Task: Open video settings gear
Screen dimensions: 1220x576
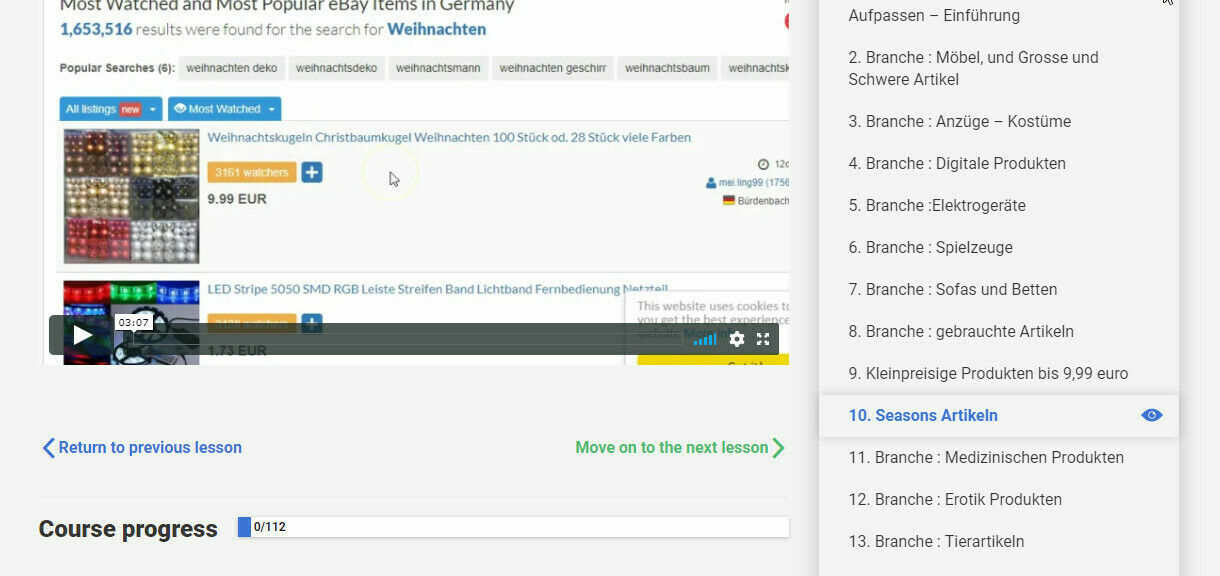Action: (737, 339)
